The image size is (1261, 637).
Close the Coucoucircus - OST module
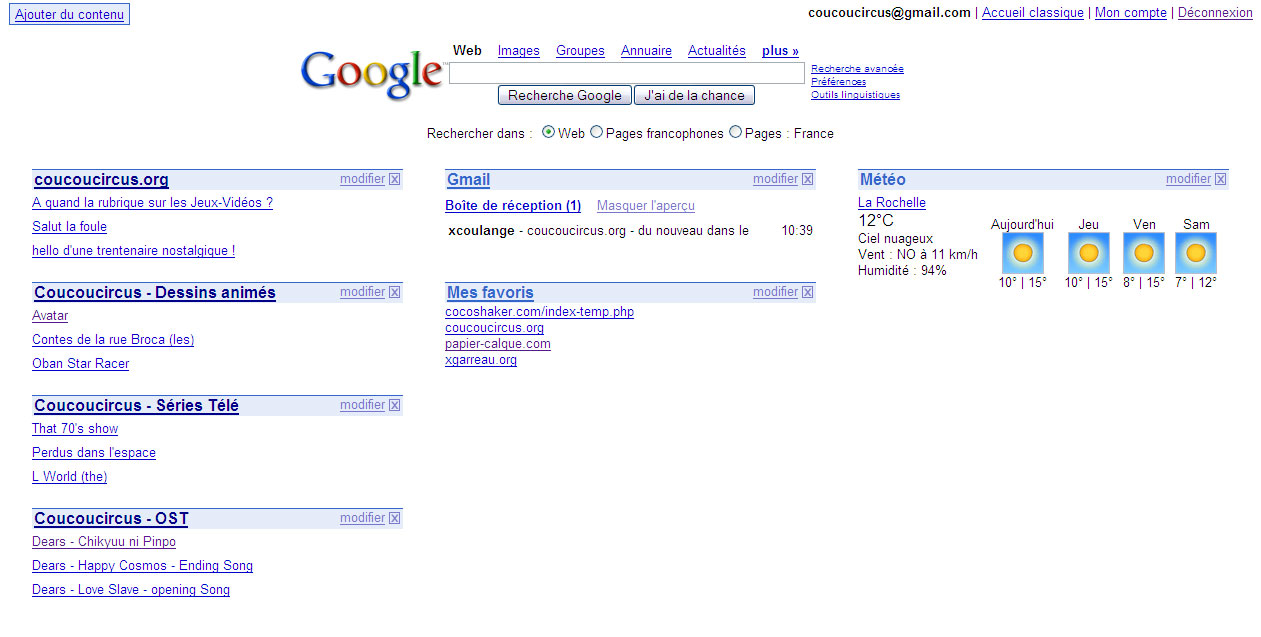click(x=394, y=519)
